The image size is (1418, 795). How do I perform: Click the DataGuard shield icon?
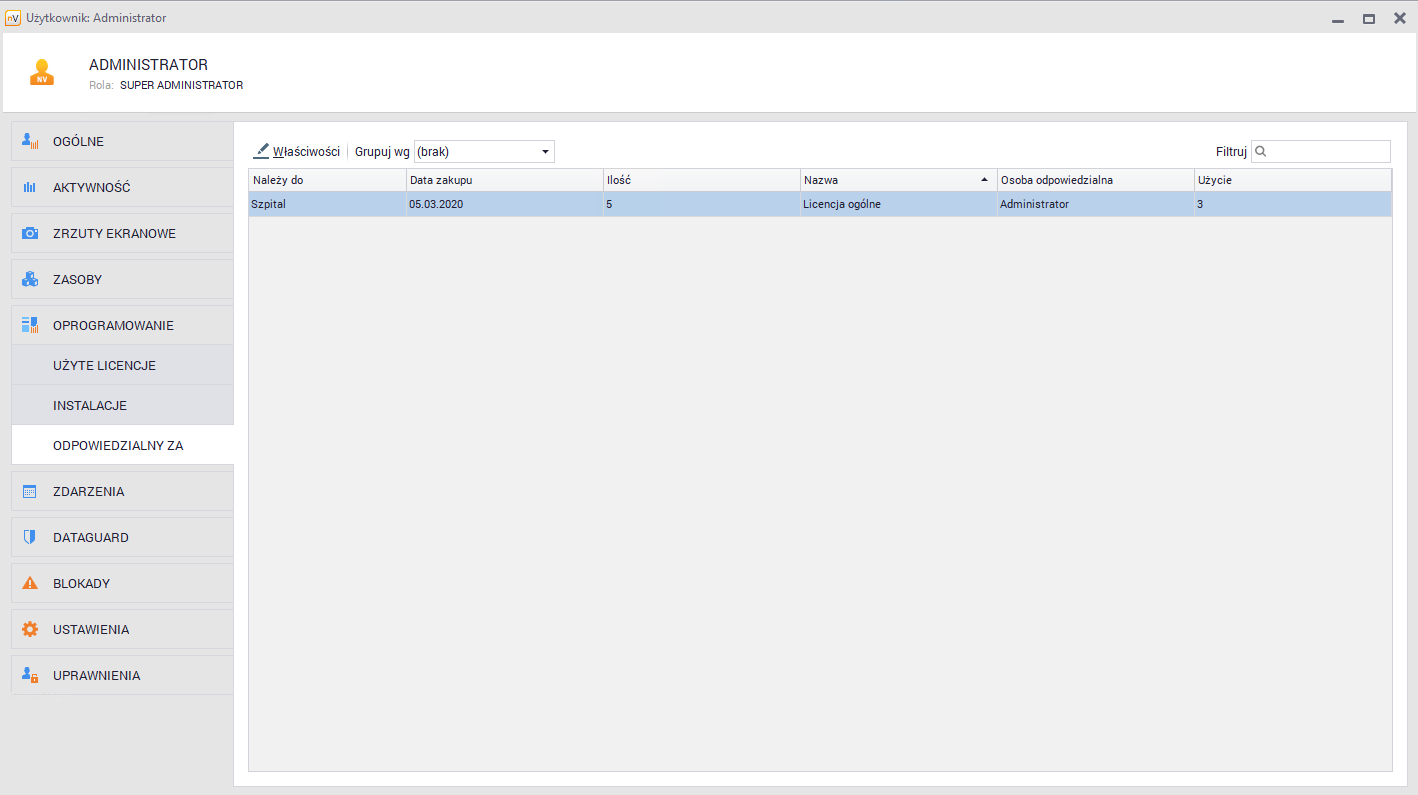[x=30, y=538]
